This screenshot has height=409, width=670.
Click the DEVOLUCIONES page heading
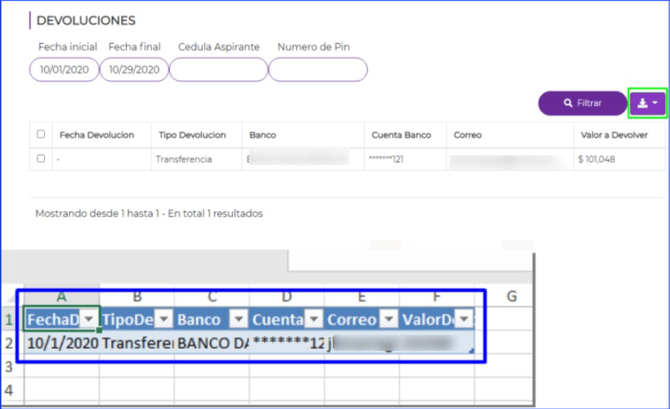point(86,21)
